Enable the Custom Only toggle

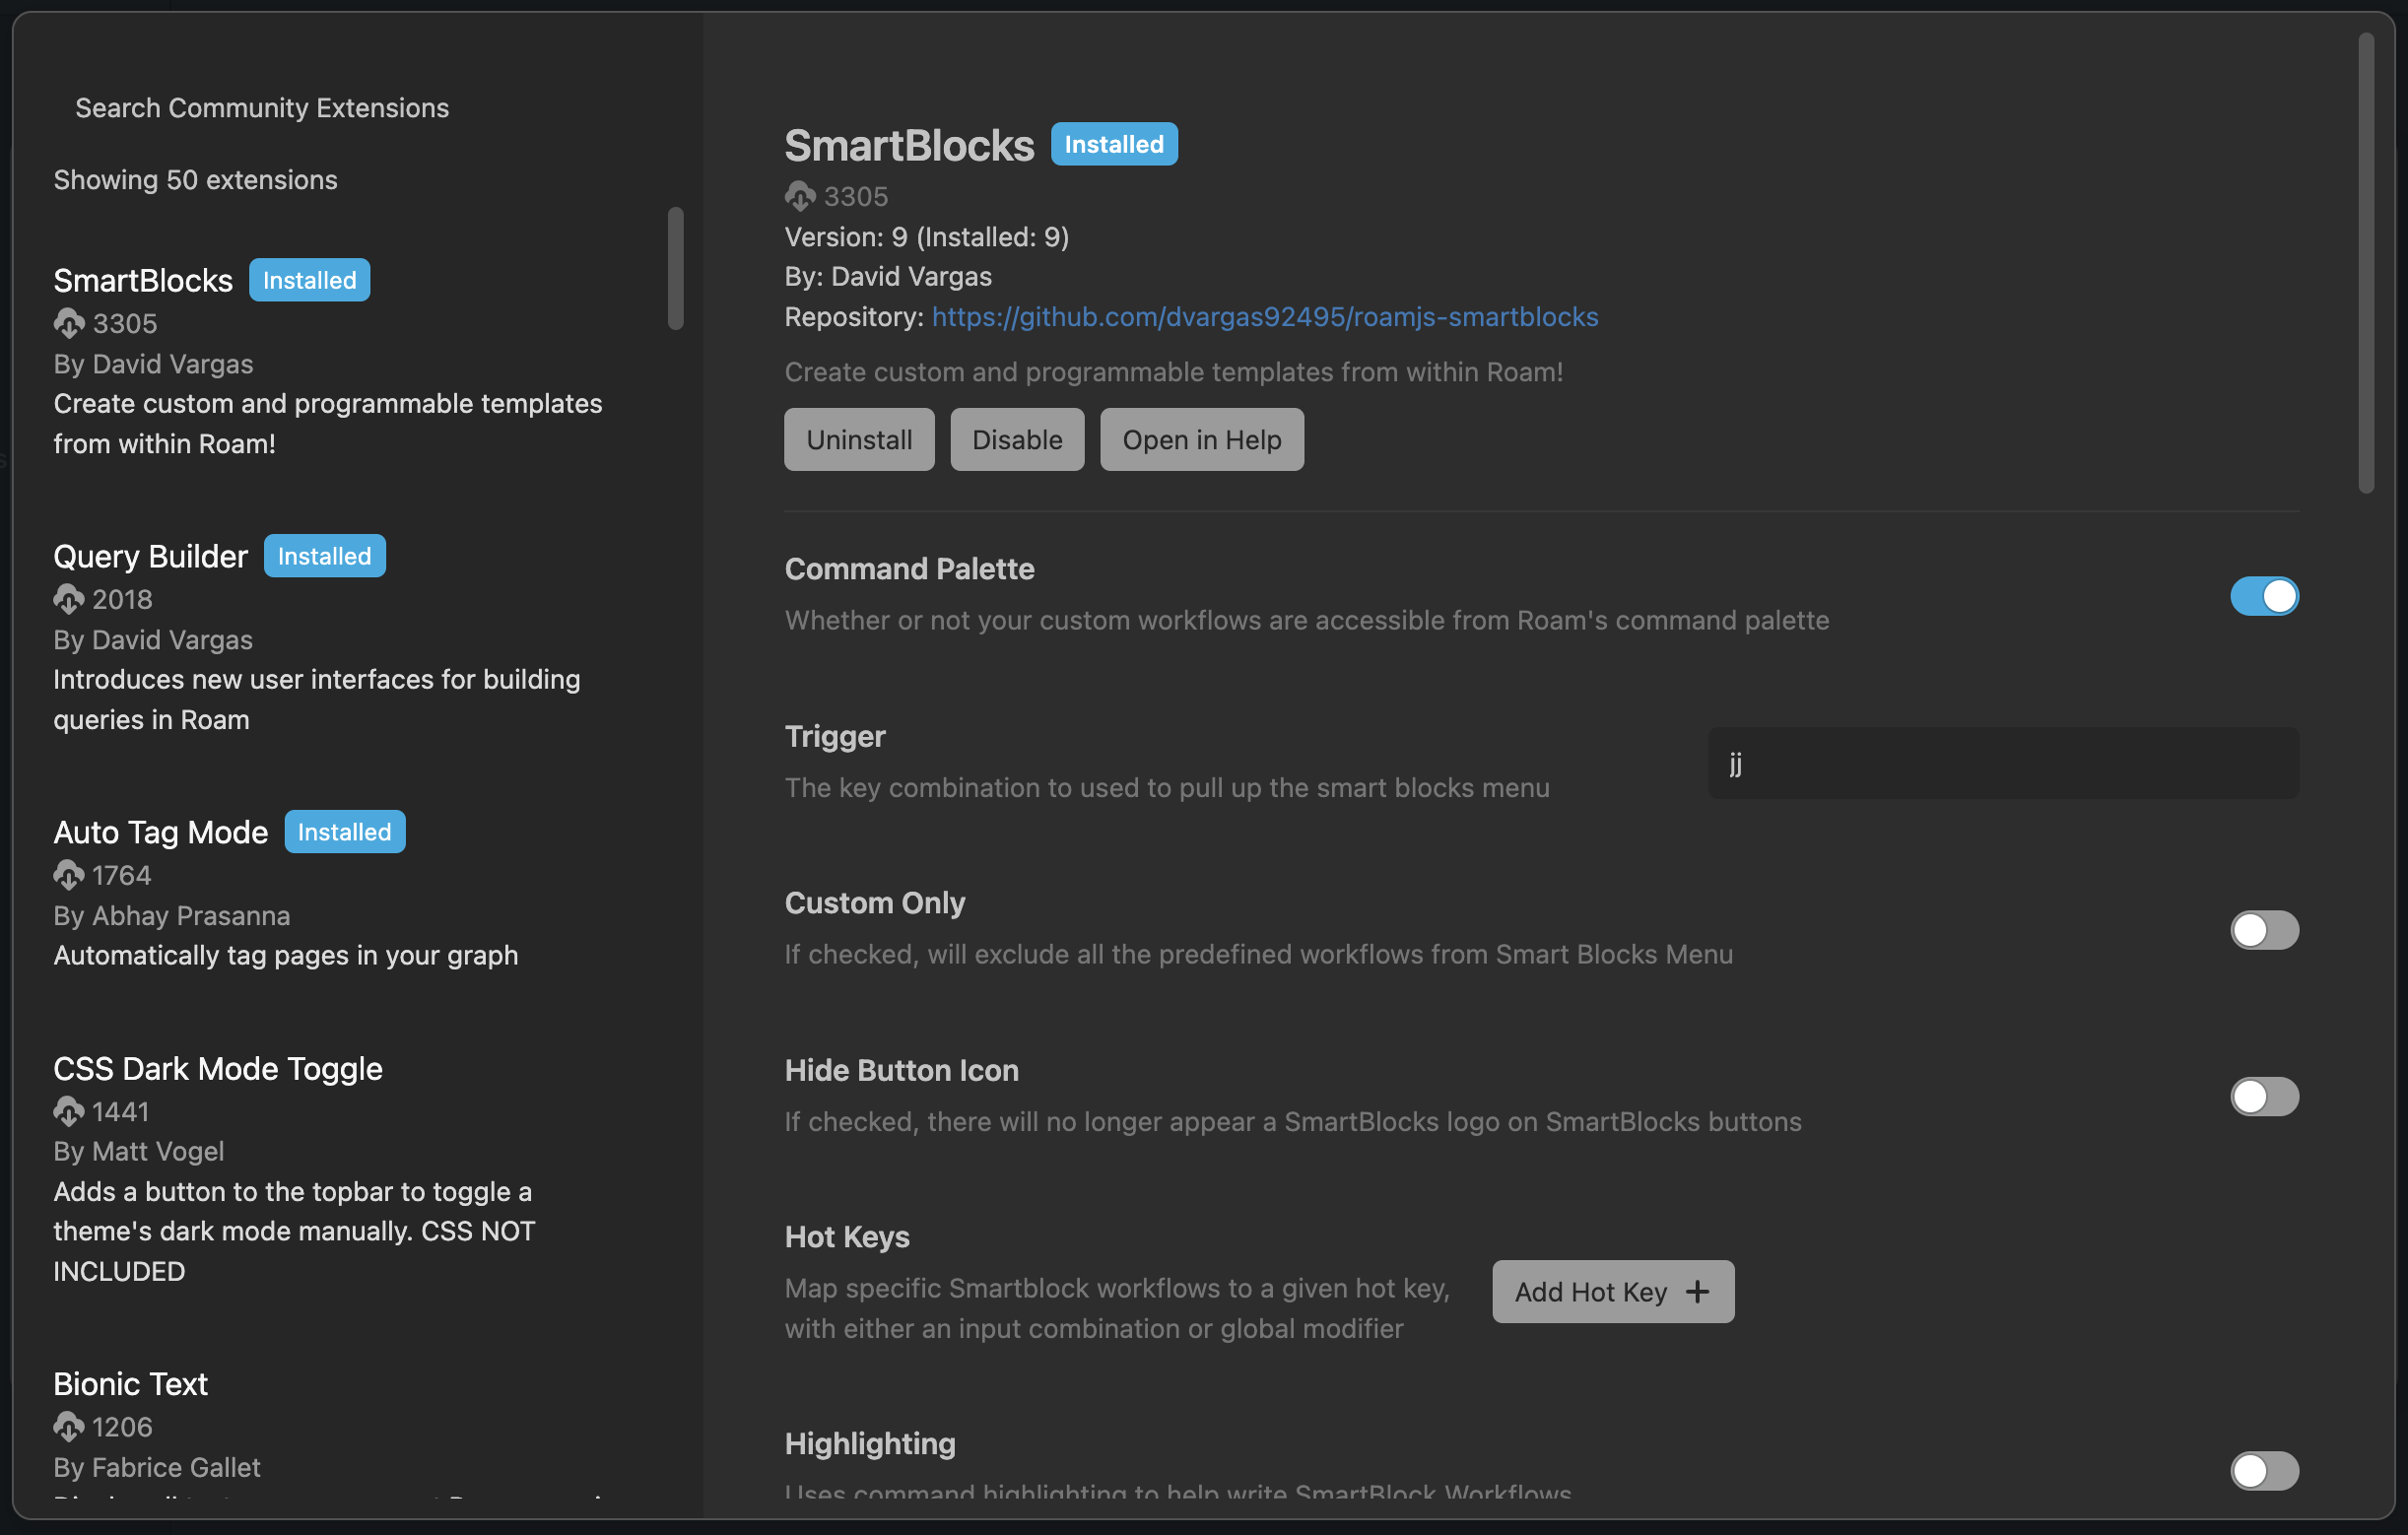pos(2264,930)
